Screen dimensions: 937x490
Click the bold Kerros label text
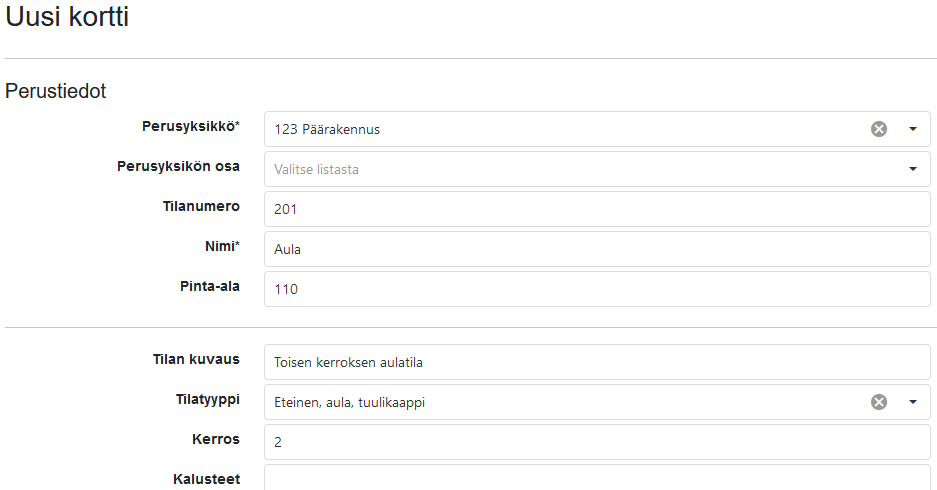[x=216, y=439]
